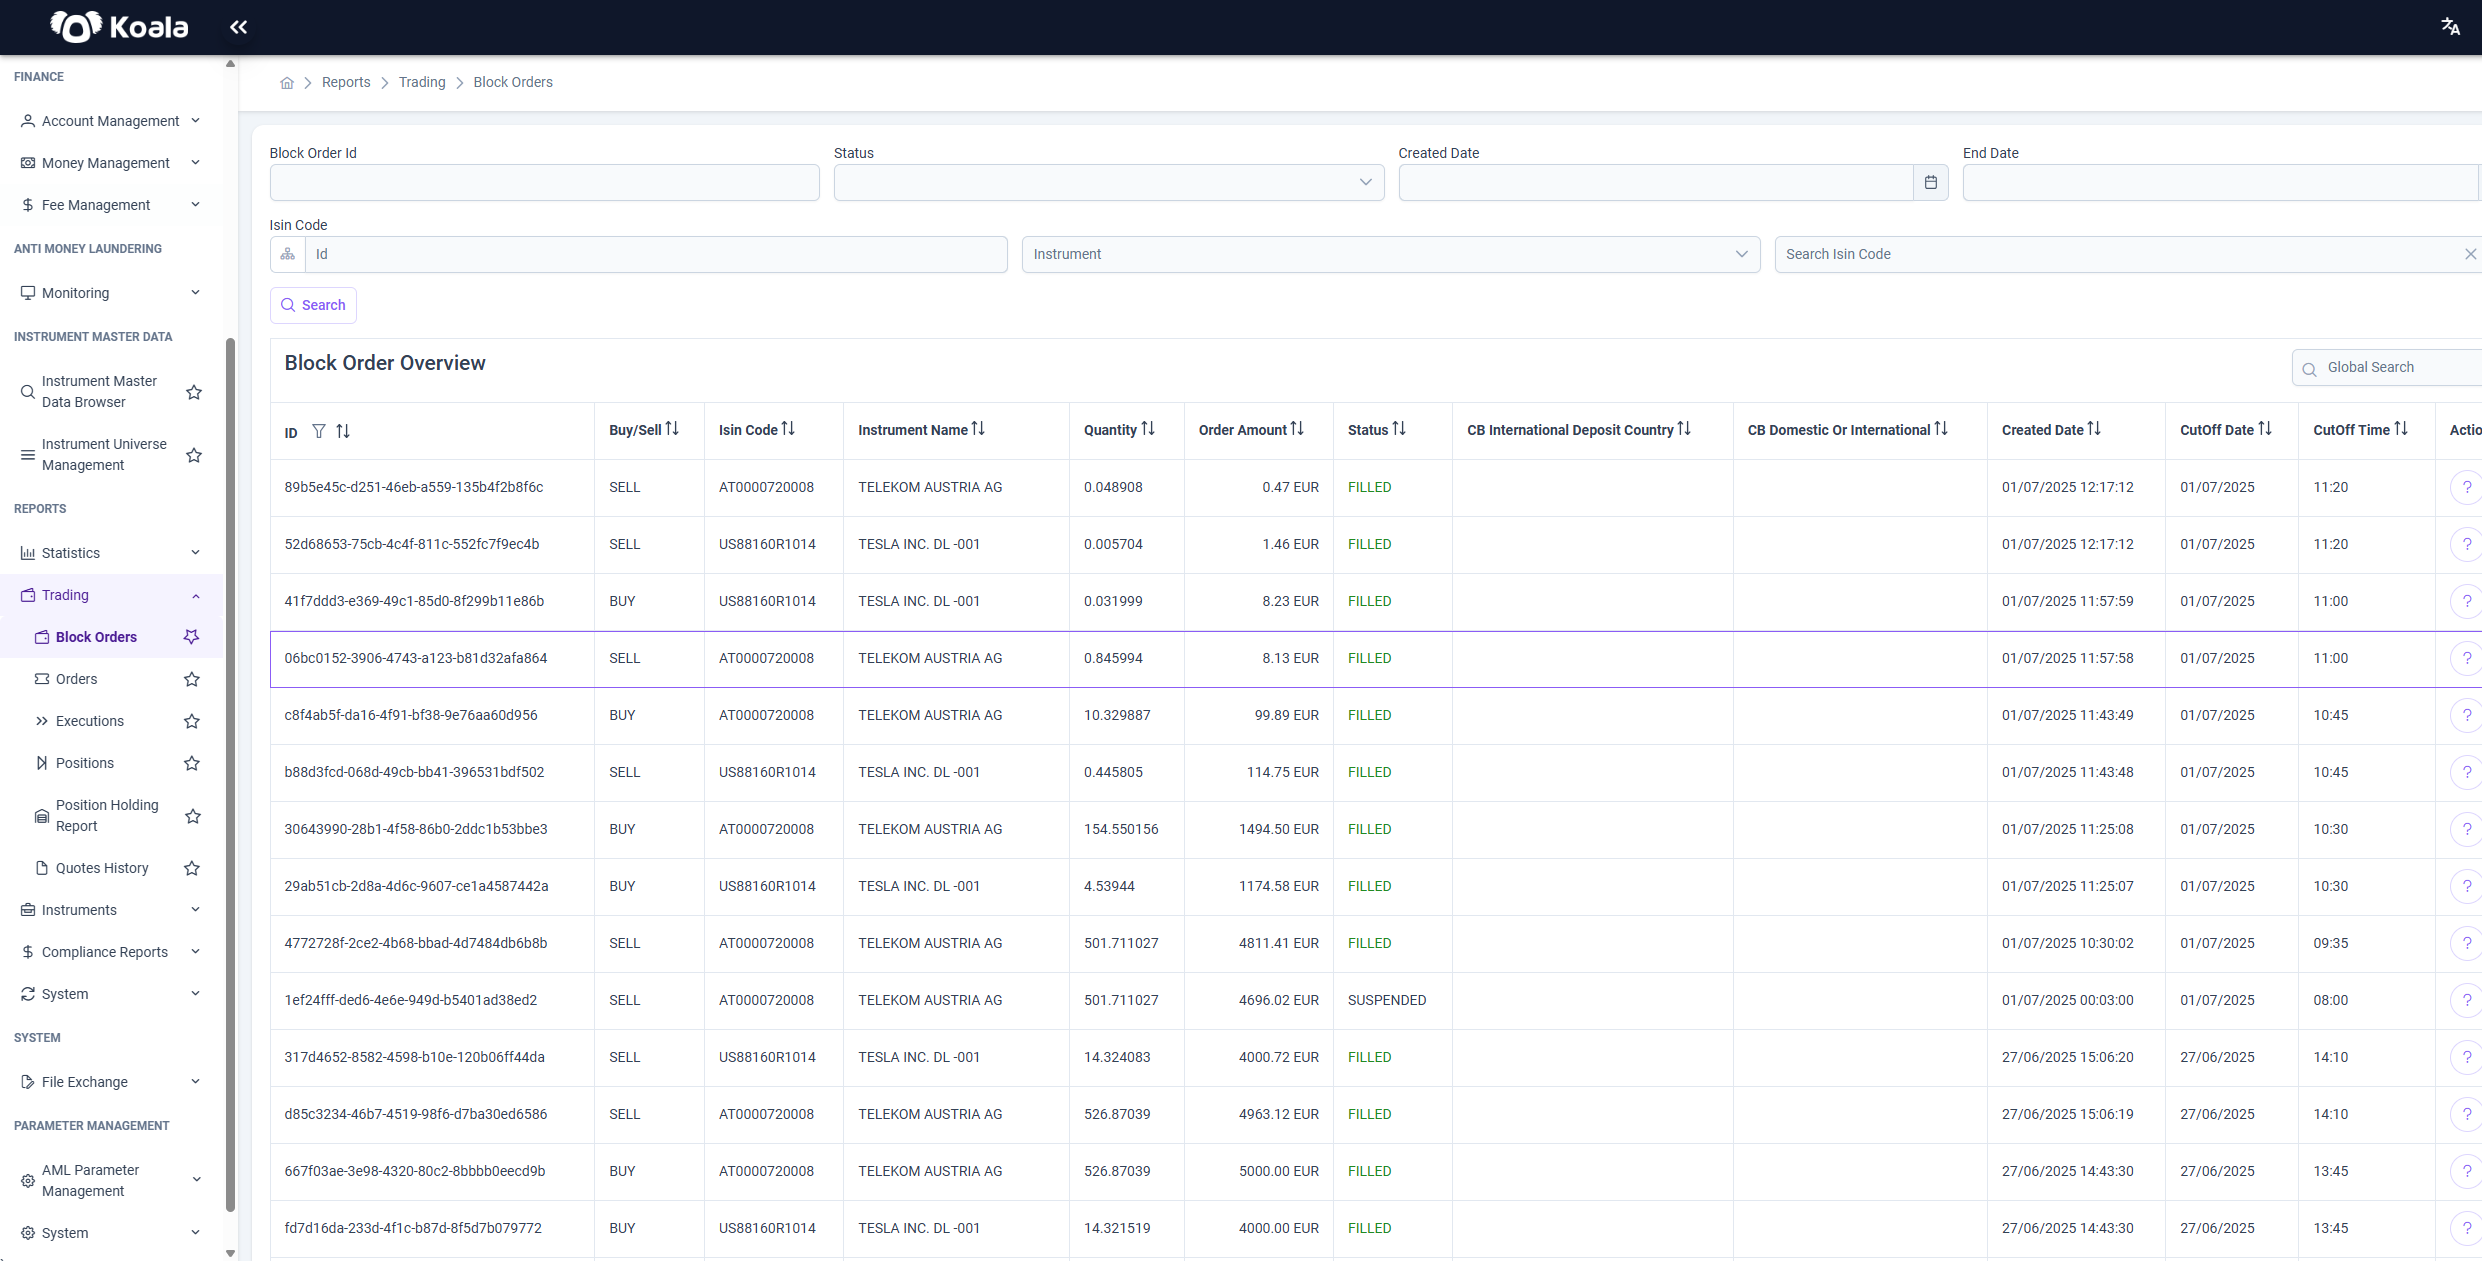Open action icon for first TELEKOM AUSTRIA row

(2466, 488)
